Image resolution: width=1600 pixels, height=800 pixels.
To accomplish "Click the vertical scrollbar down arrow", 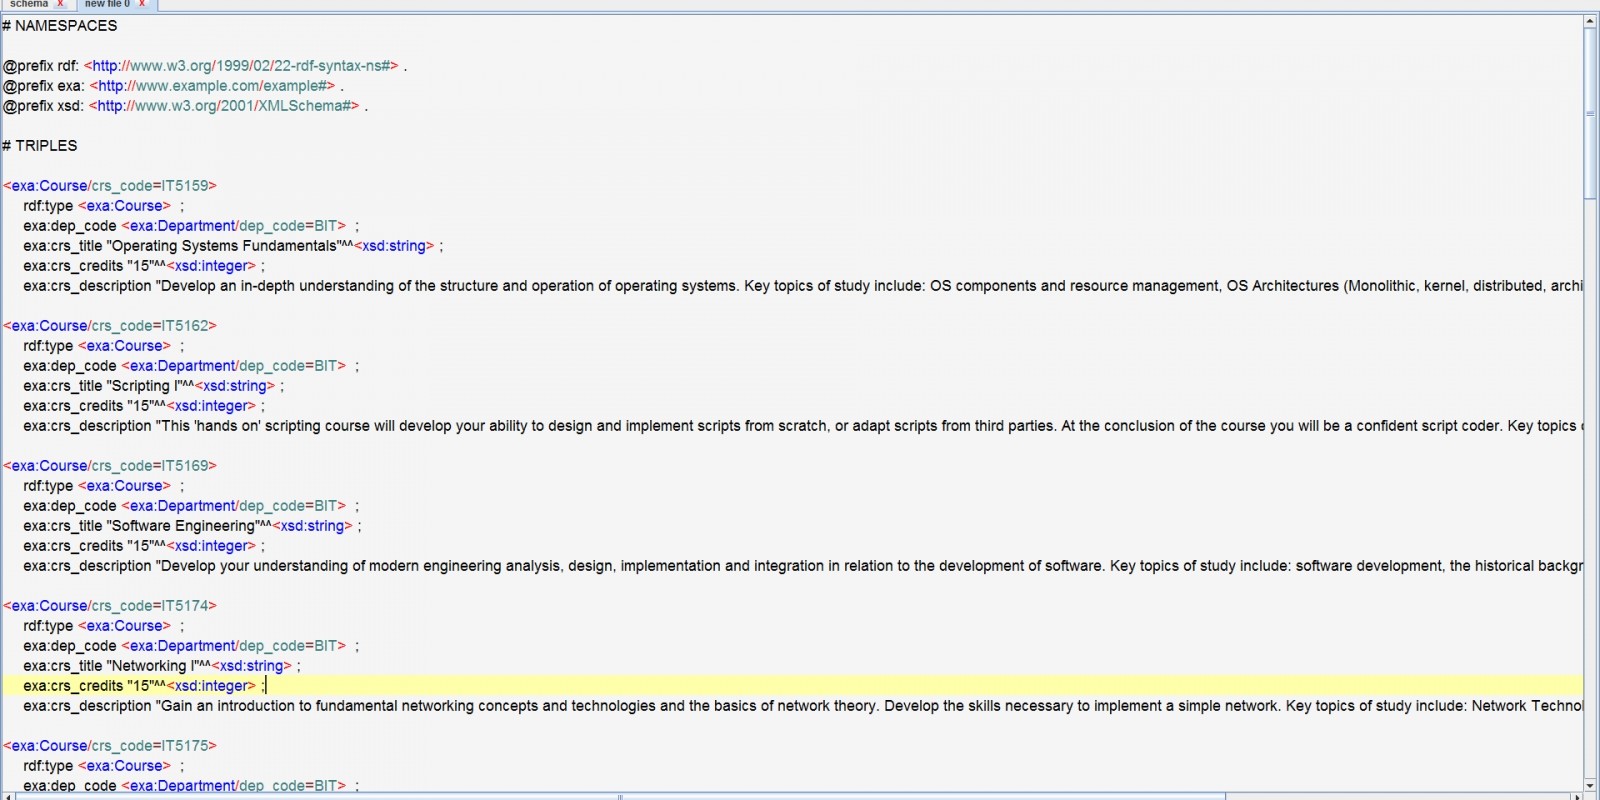I will click(x=1590, y=785).
